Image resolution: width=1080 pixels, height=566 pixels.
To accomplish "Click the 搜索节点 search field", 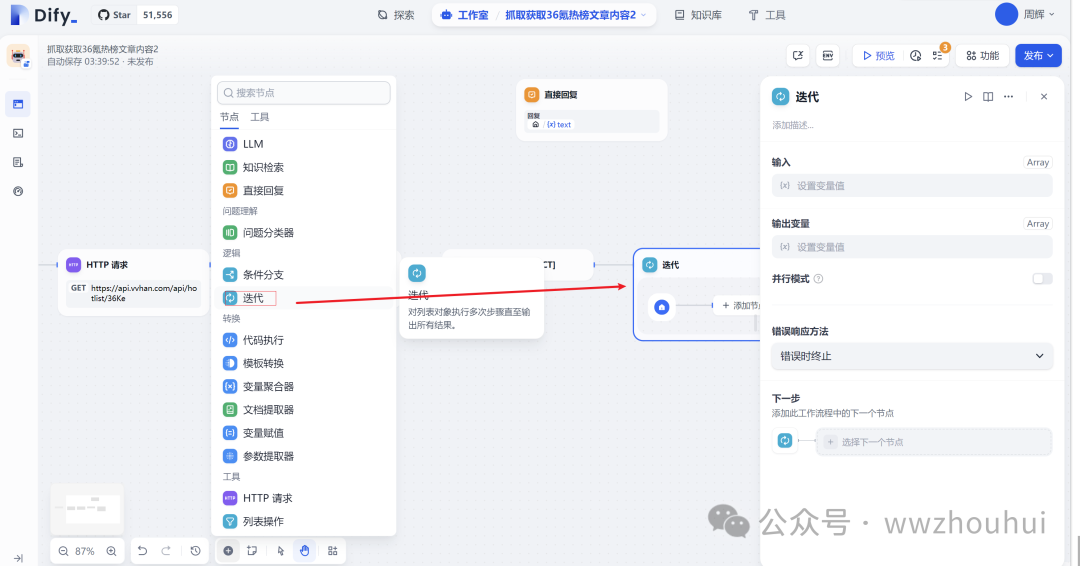I will pyautogui.click(x=304, y=93).
